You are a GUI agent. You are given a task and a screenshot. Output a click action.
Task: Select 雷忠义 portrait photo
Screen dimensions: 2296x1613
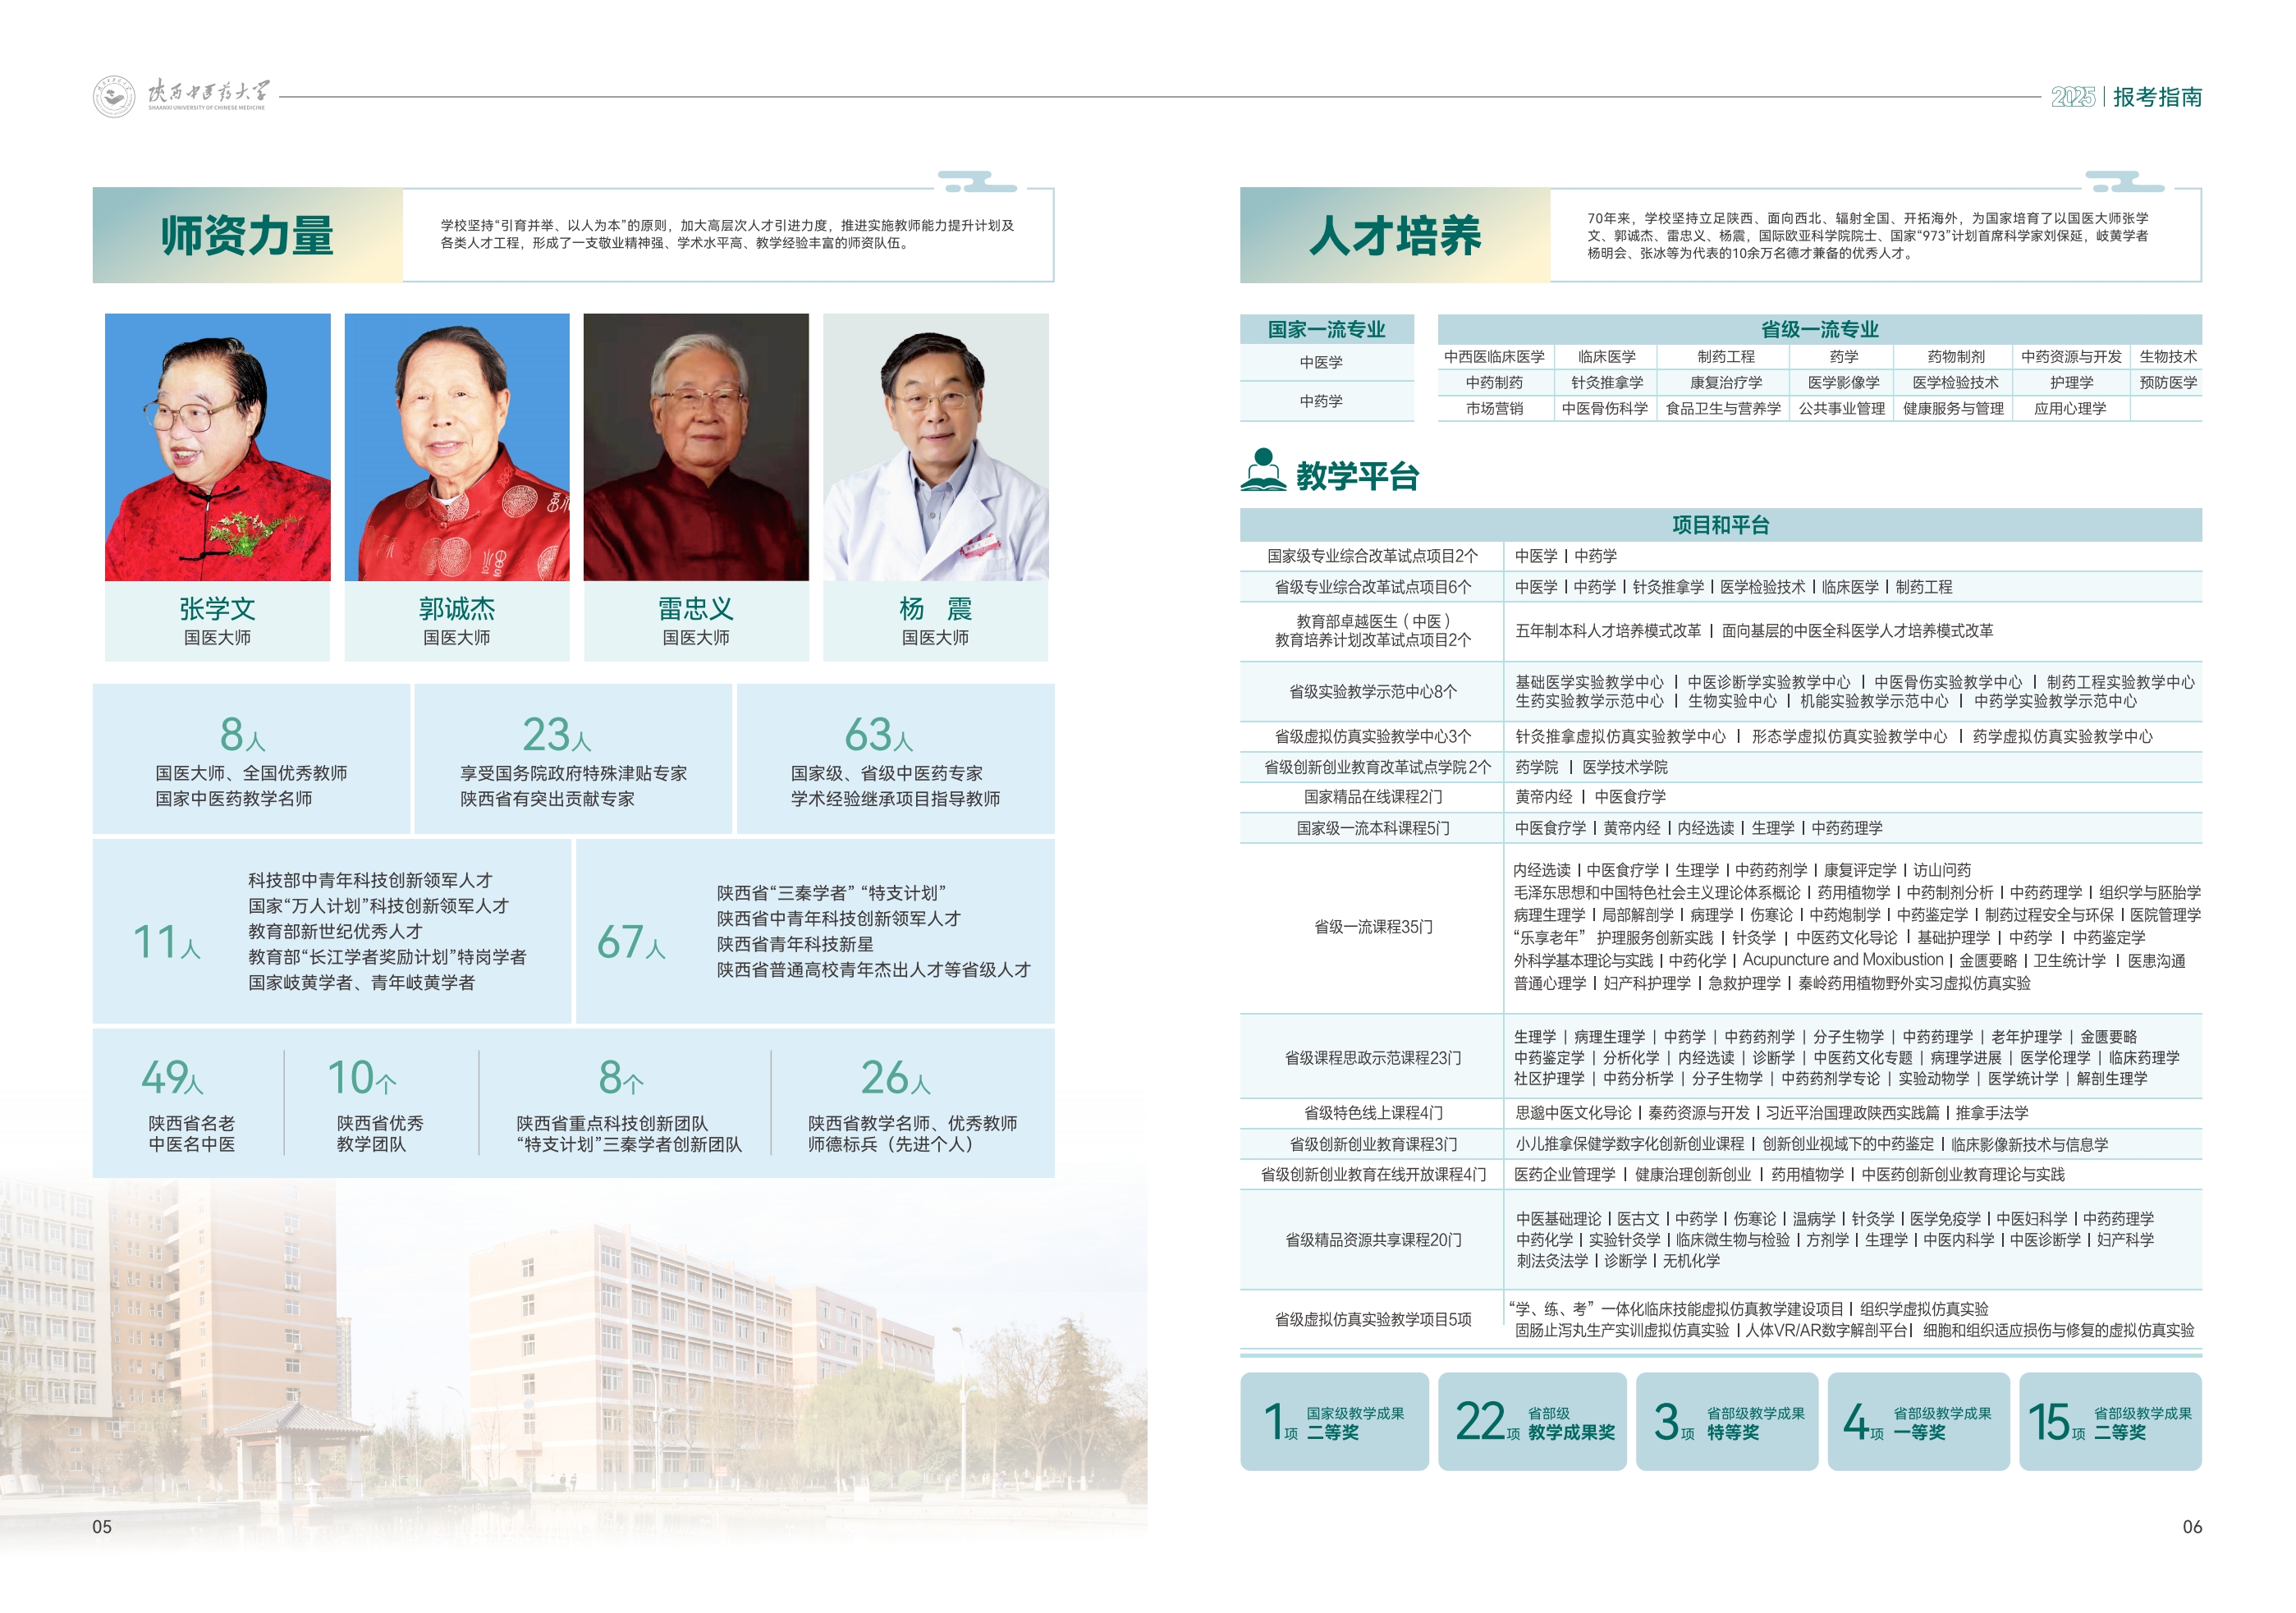point(696,447)
